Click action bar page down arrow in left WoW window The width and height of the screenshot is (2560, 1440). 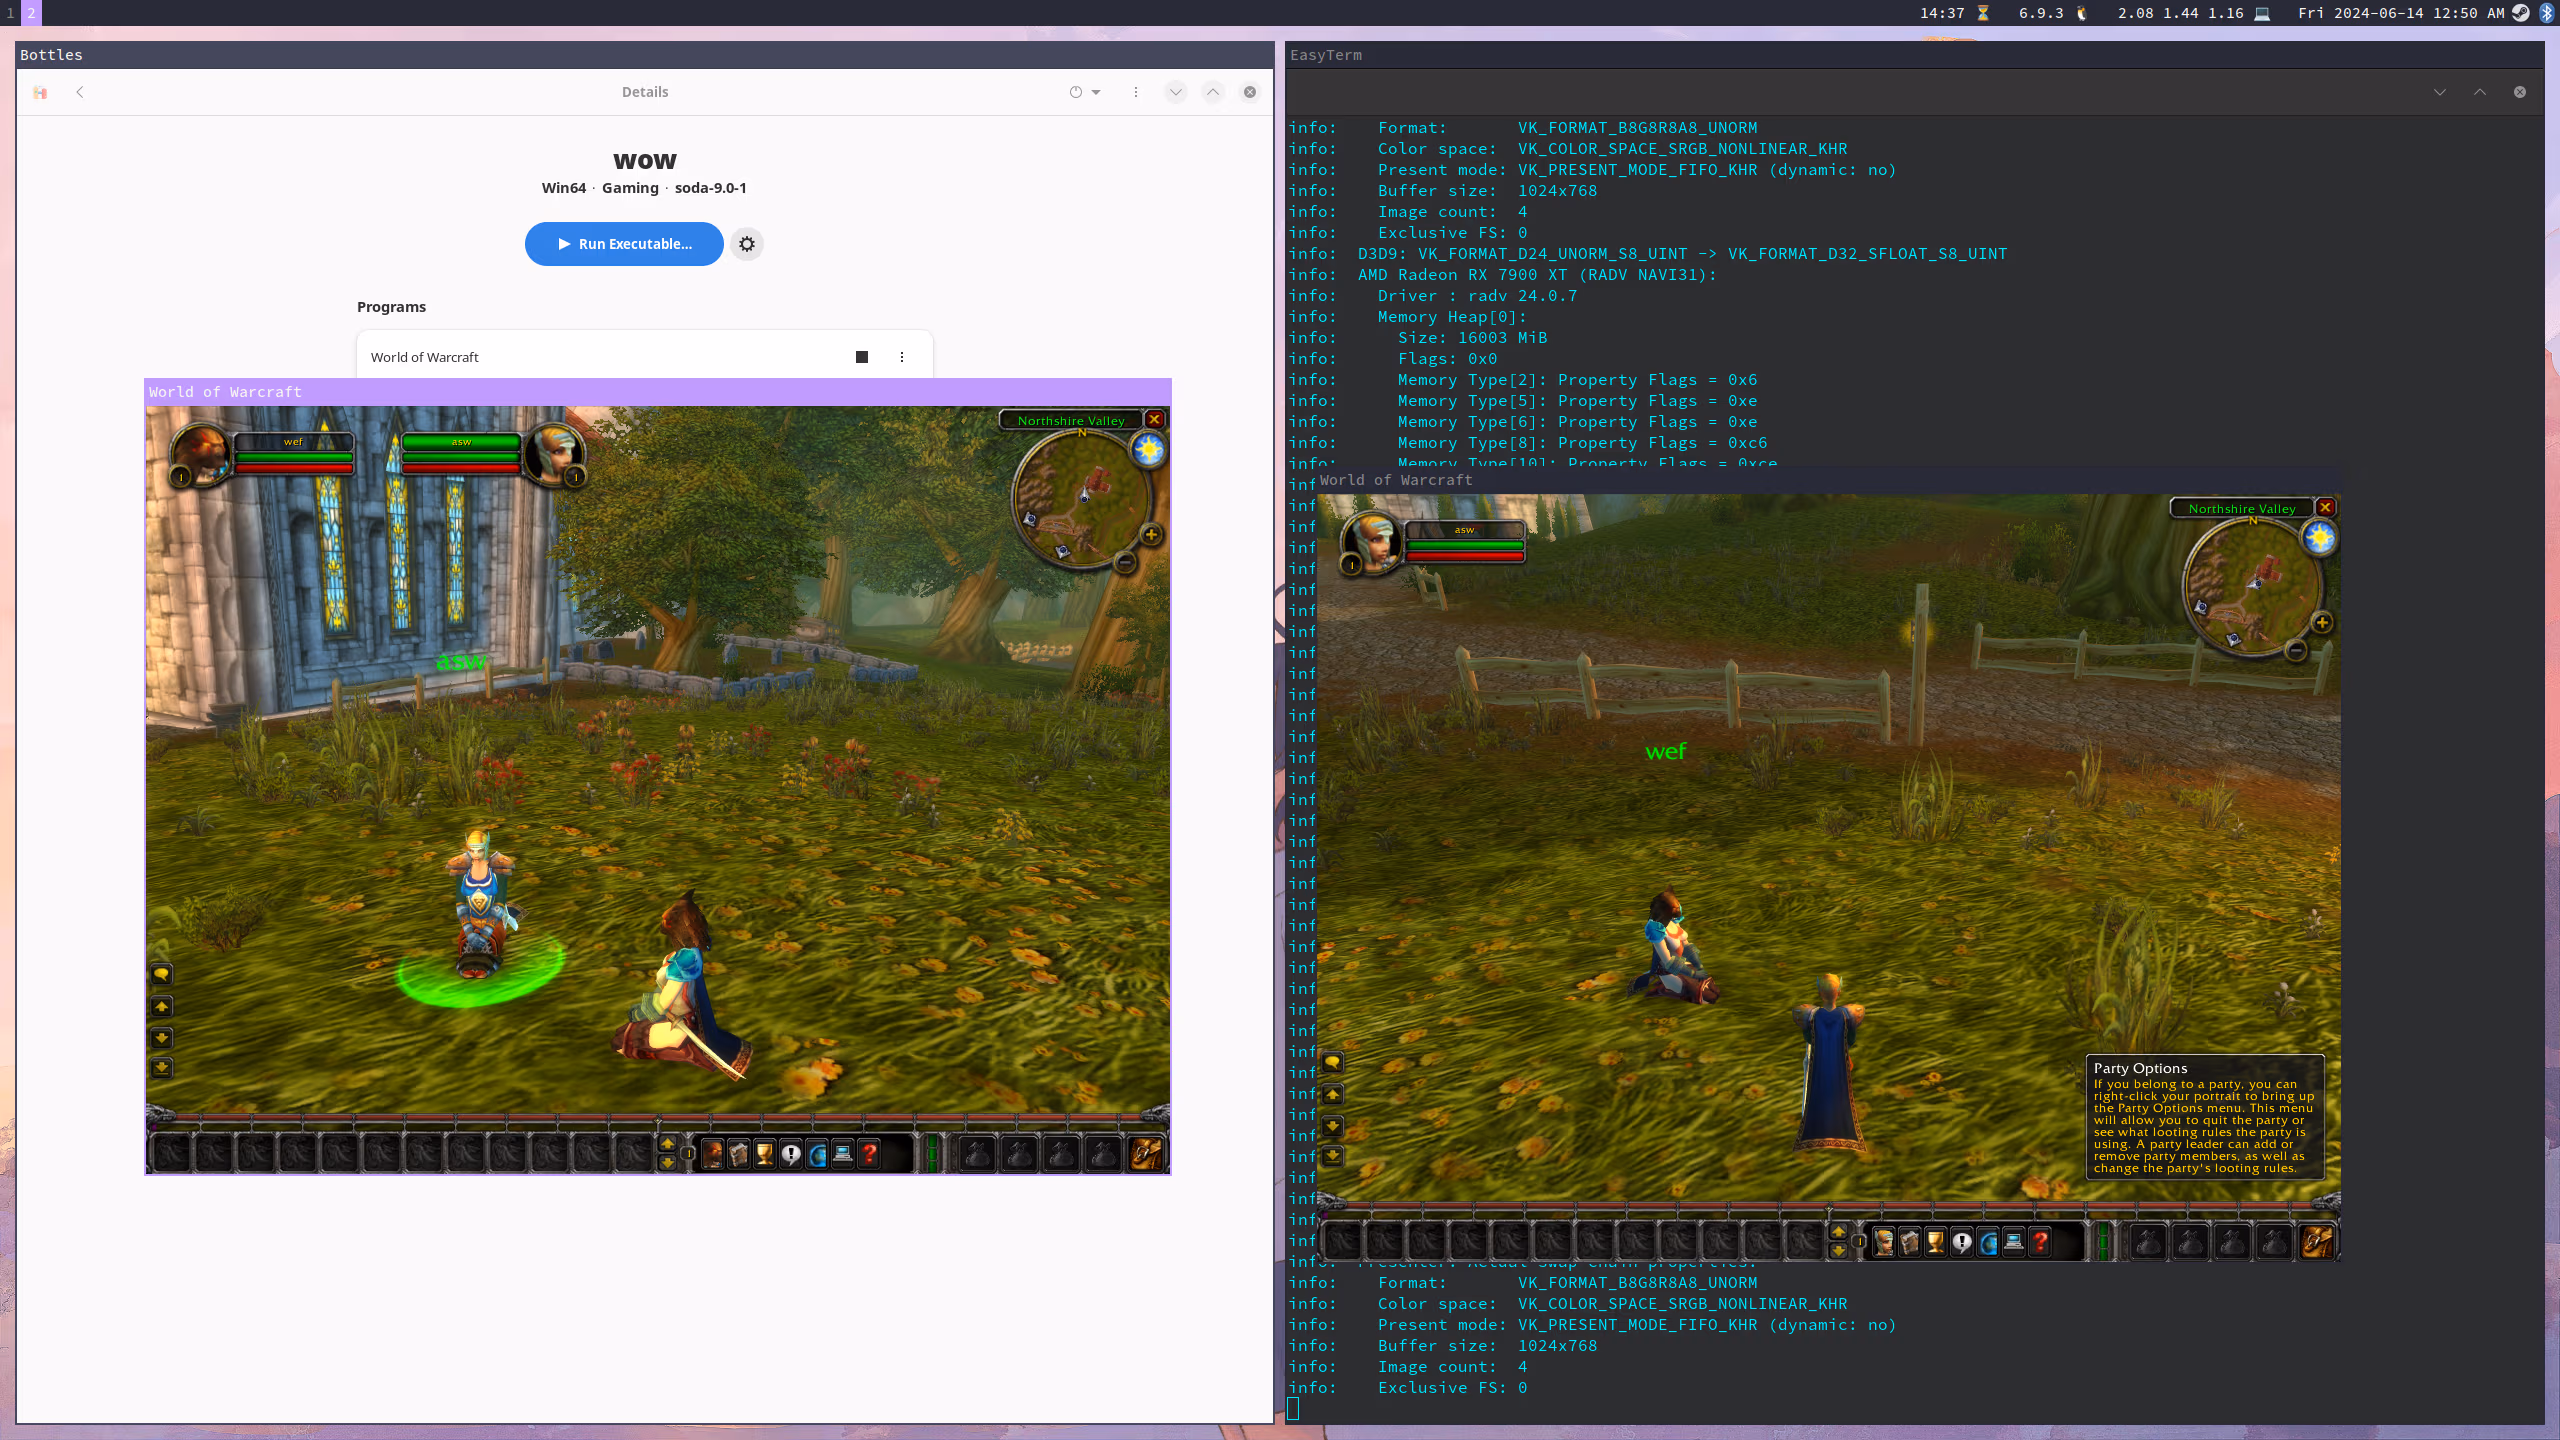tap(668, 1162)
